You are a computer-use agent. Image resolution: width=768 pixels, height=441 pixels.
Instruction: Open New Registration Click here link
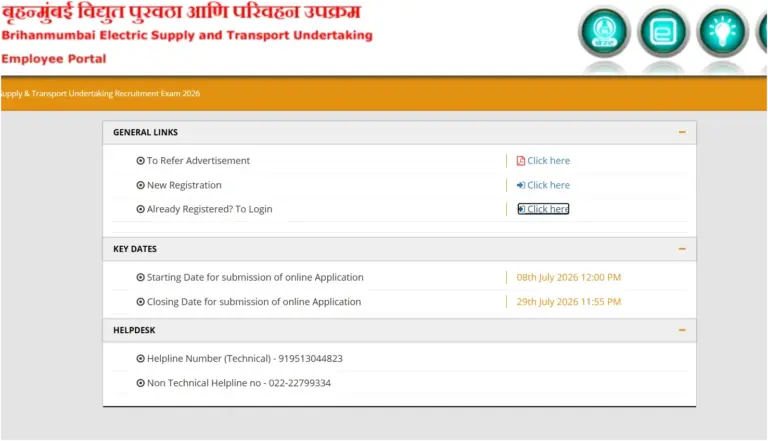[x=549, y=185]
